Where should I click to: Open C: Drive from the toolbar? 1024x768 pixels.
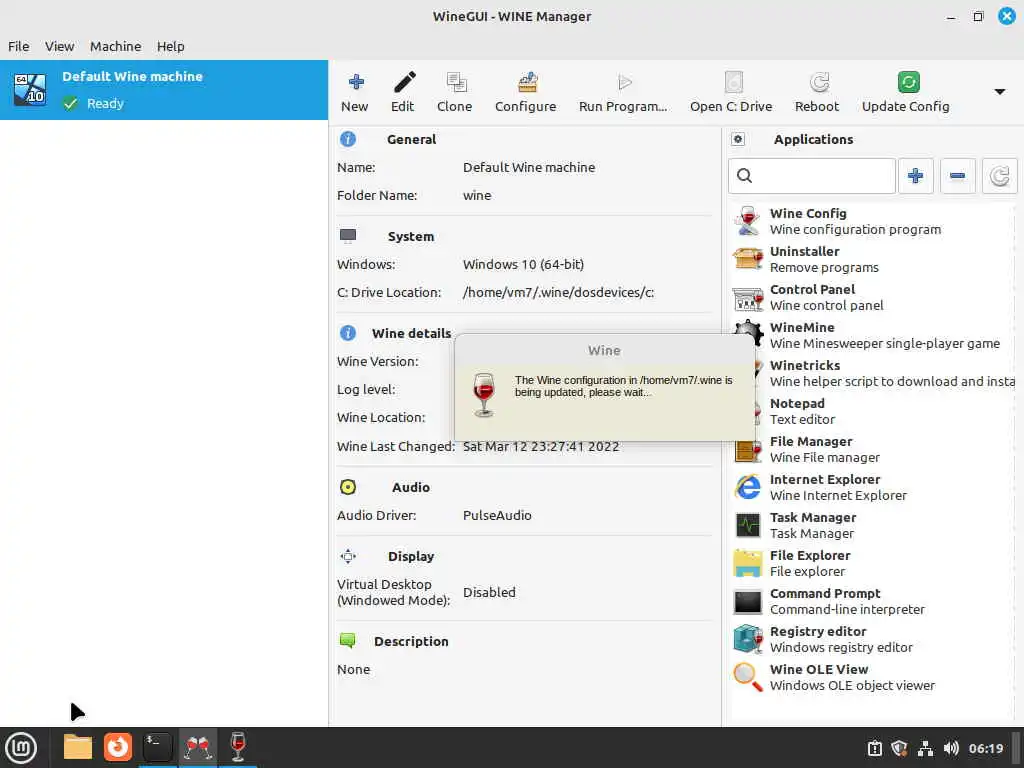[x=731, y=91]
